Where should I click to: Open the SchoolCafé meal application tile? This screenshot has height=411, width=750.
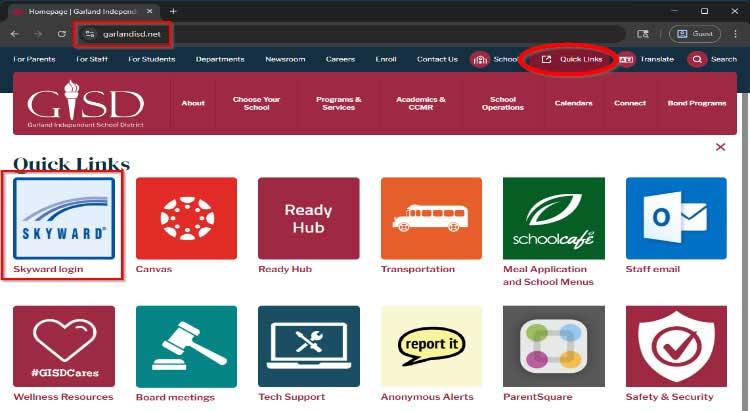pyautogui.click(x=554, y=218)
